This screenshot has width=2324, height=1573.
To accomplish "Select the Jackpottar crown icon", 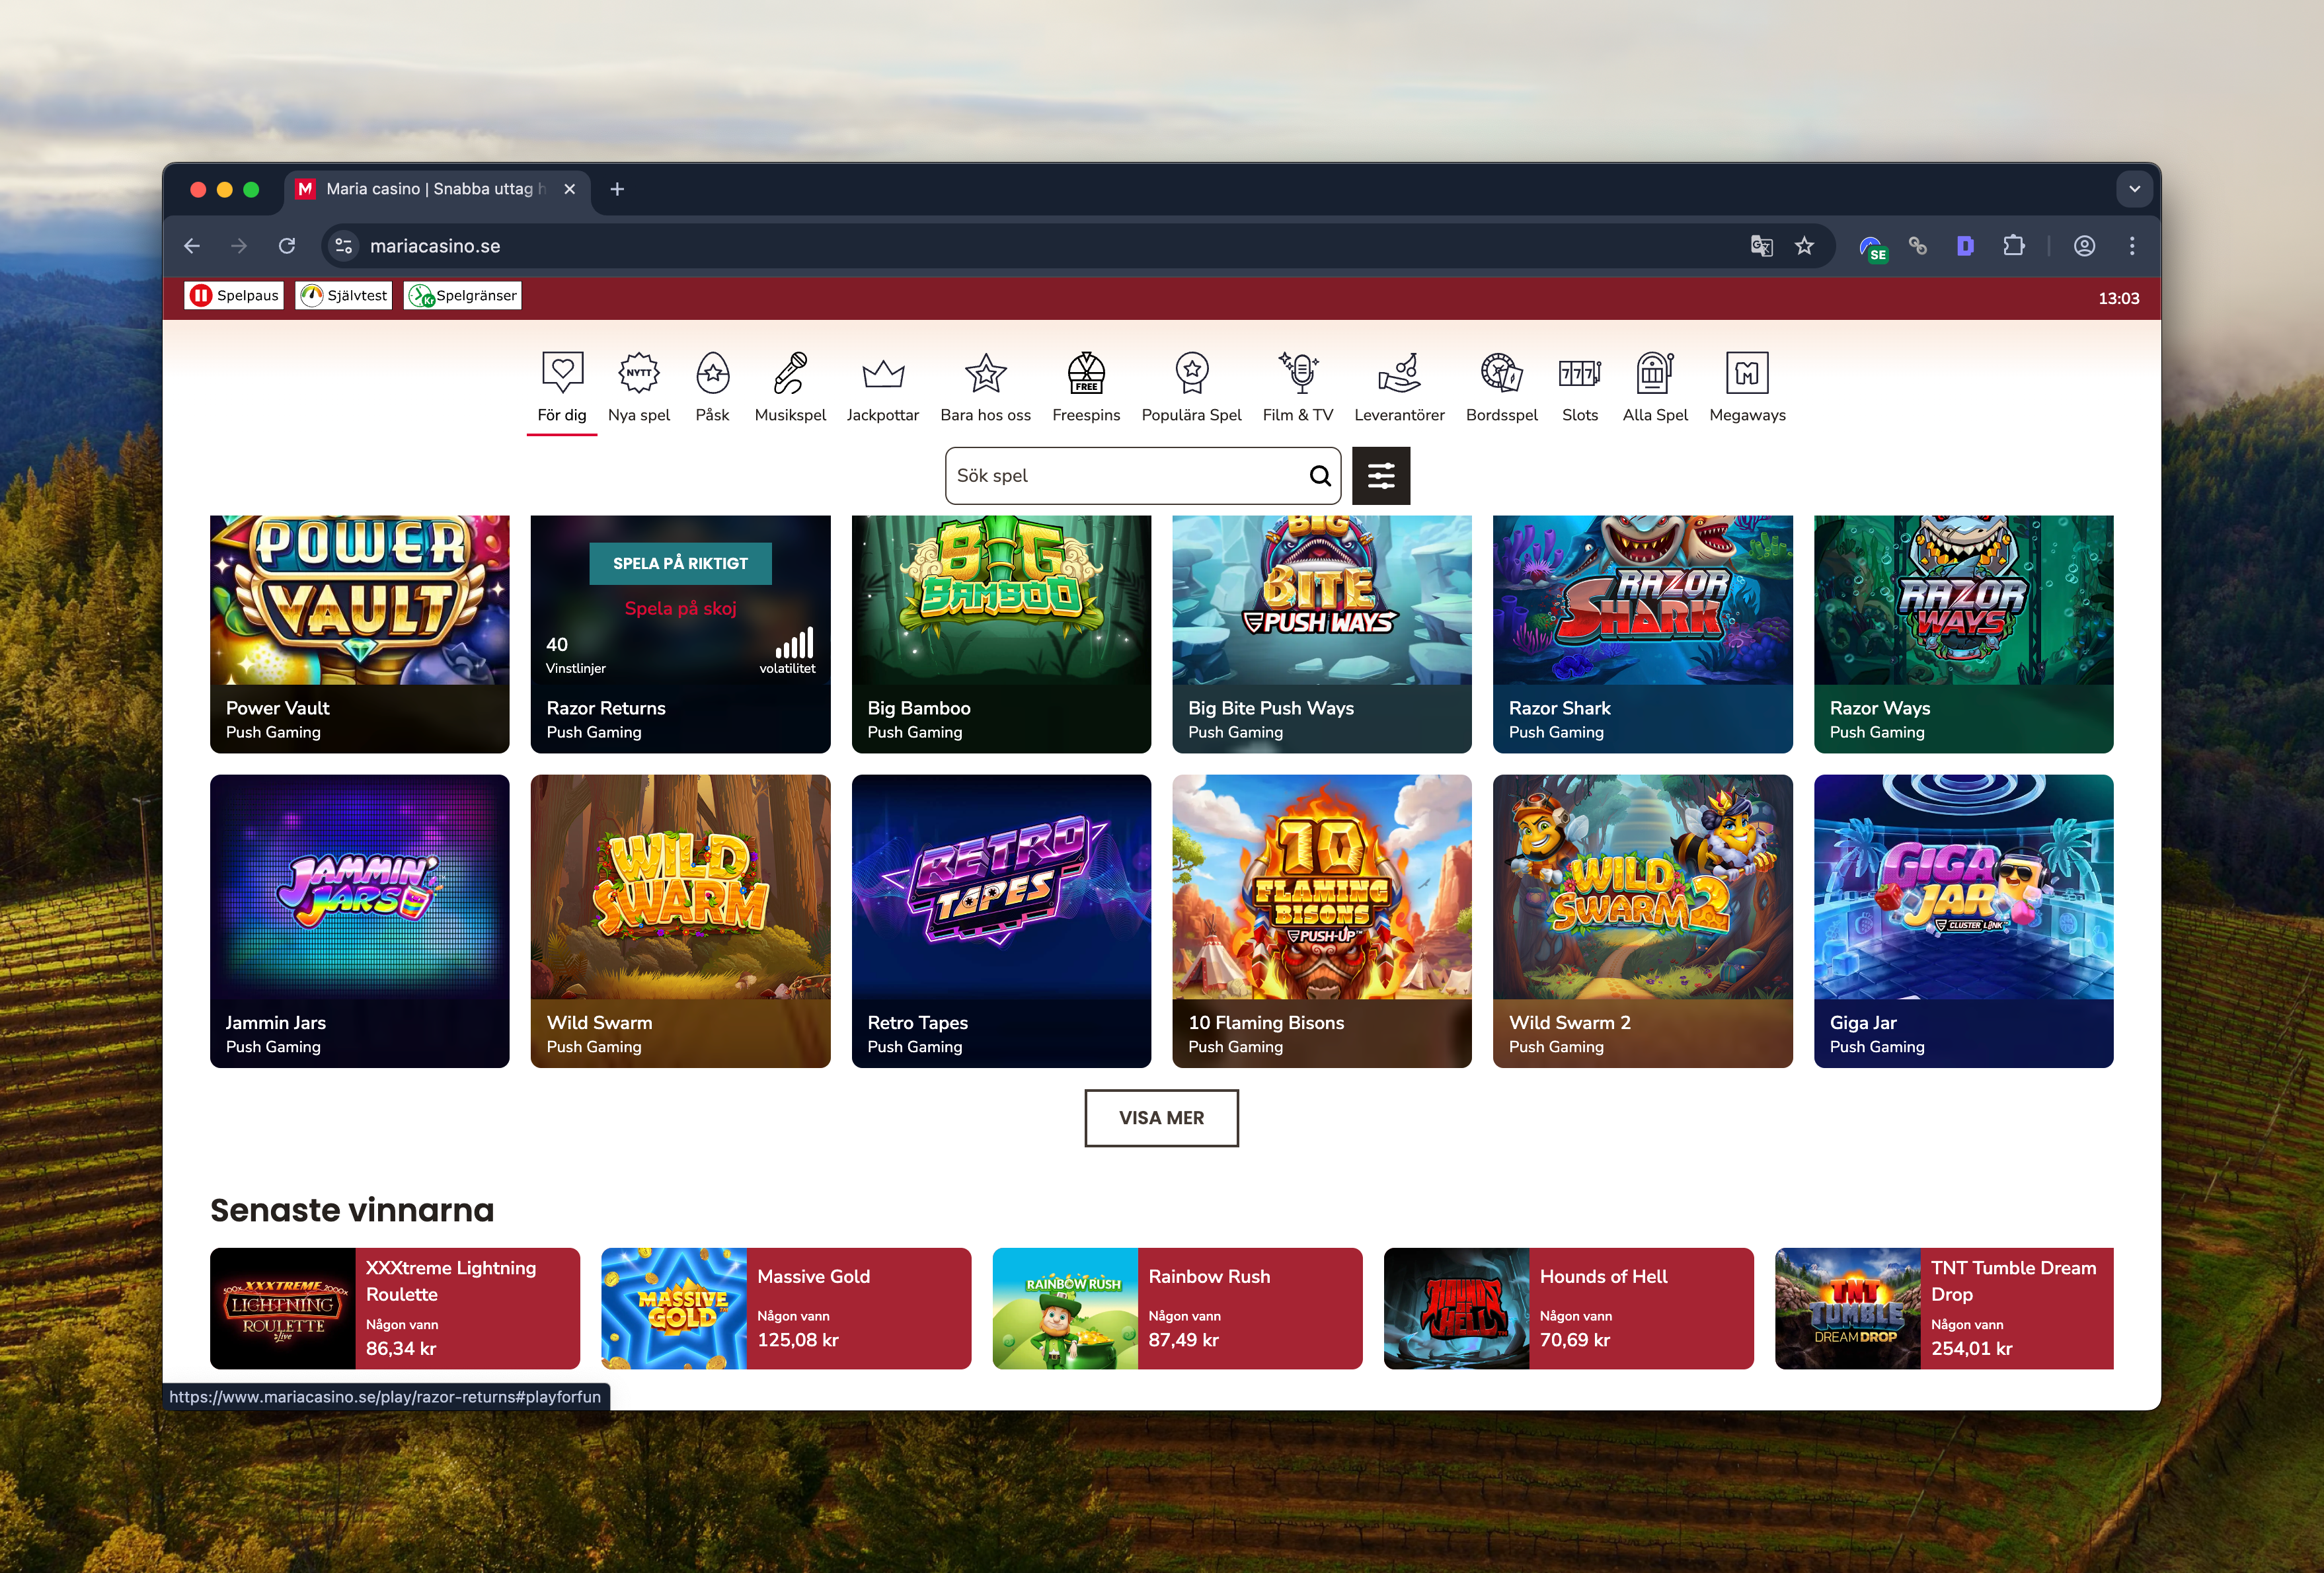I will point(883,374).
